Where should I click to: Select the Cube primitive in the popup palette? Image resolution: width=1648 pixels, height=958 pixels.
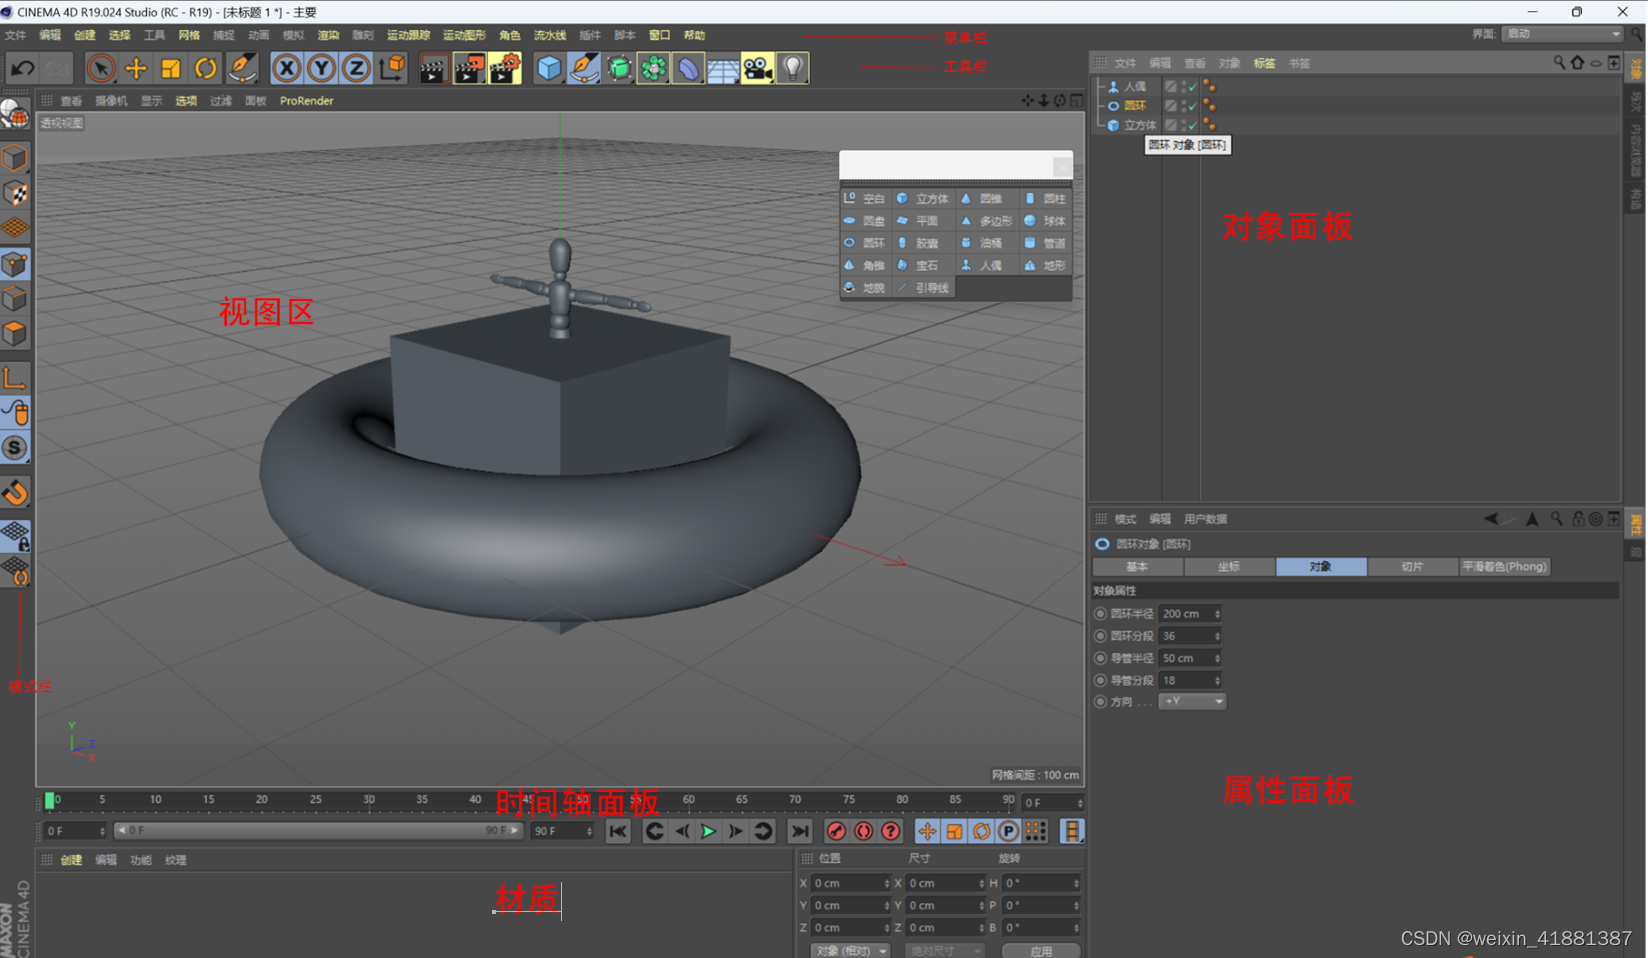[924, 198]
